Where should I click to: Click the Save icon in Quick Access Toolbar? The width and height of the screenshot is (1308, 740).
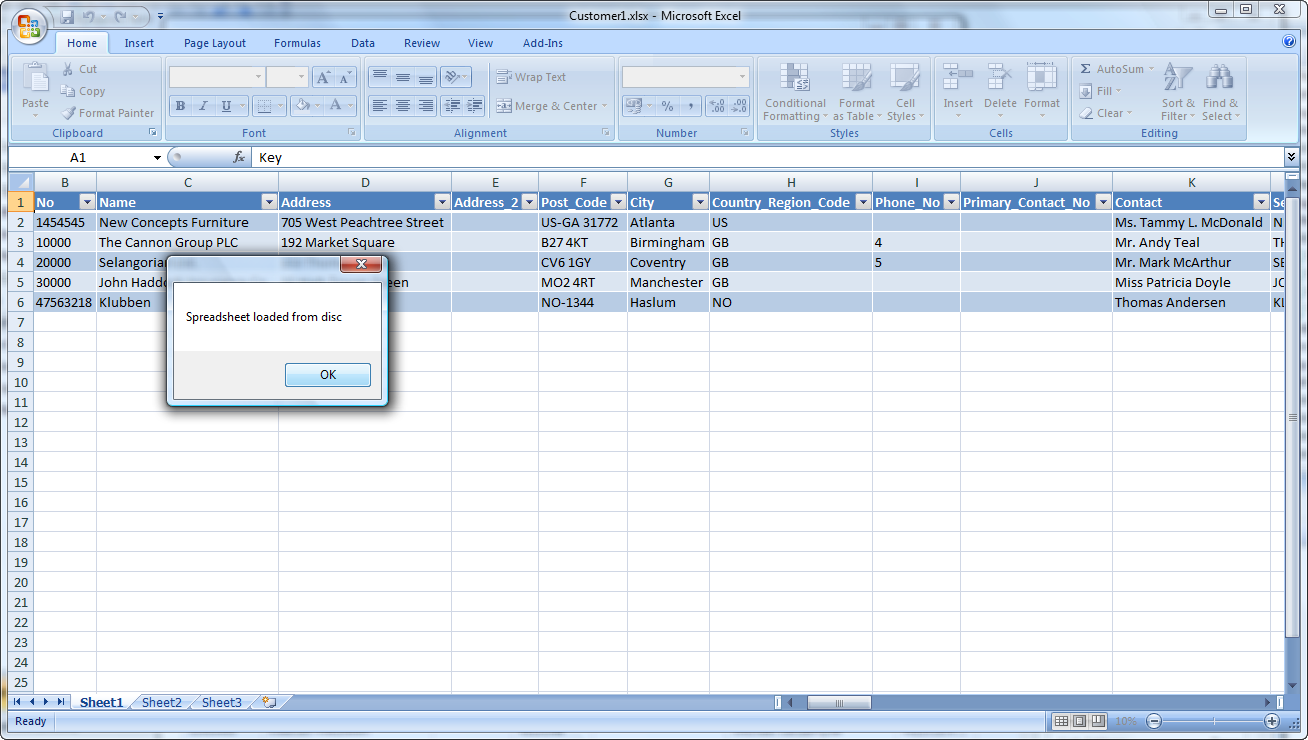pyautogui.click(x=67, y=17)
